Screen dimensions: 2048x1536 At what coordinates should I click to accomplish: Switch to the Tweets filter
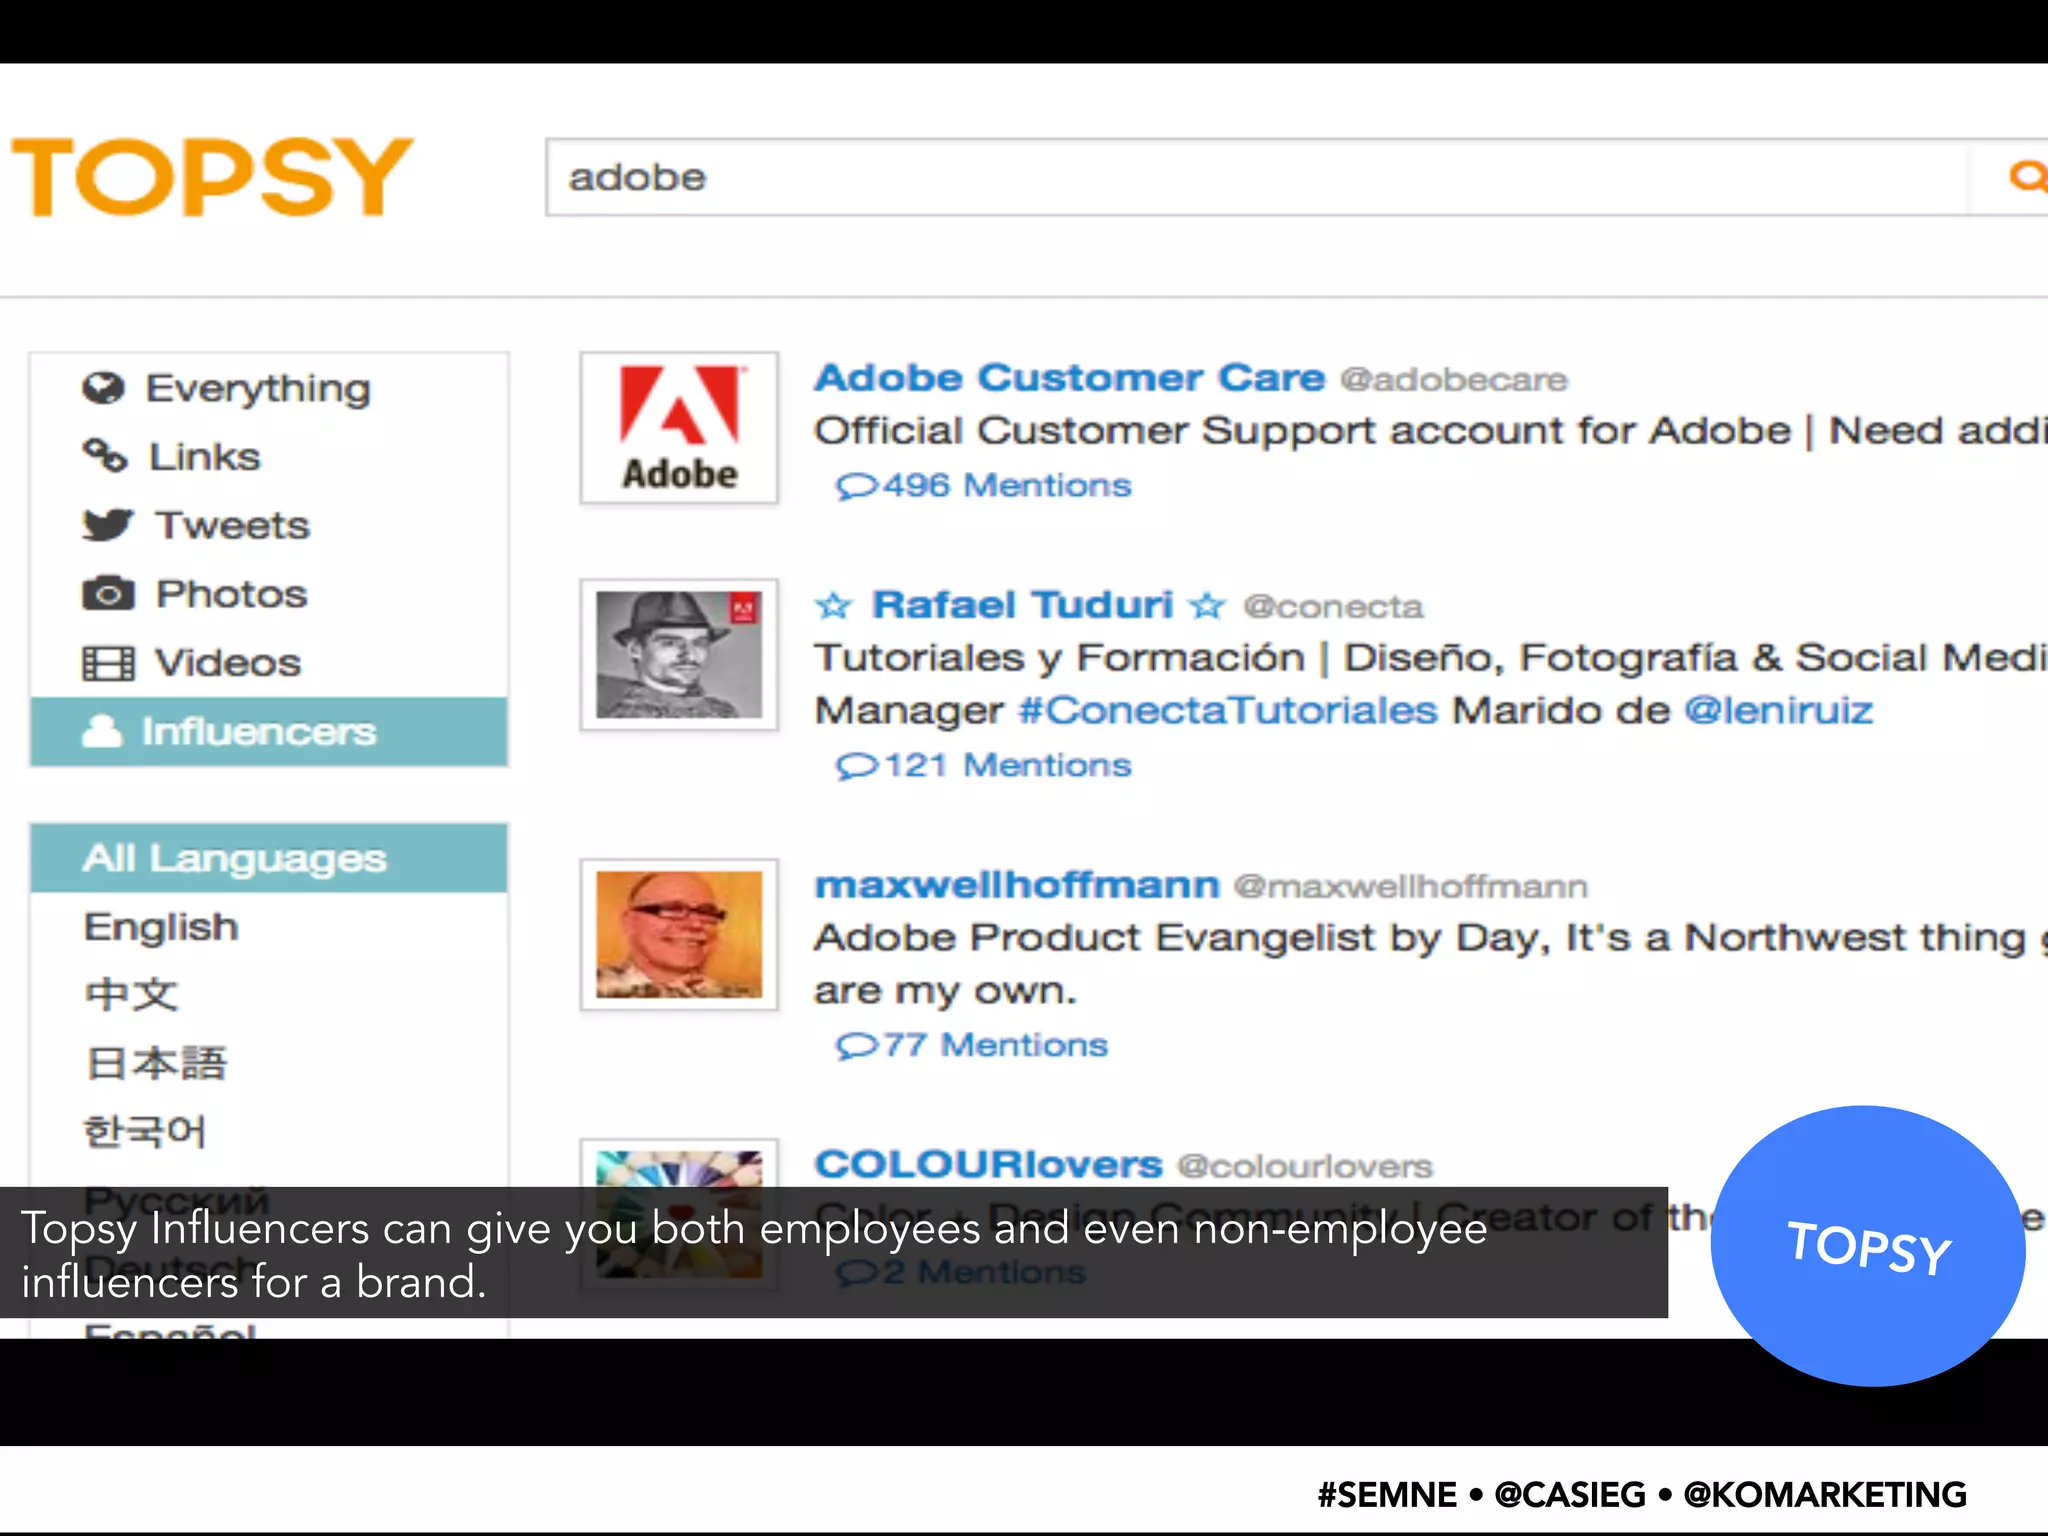269,524
